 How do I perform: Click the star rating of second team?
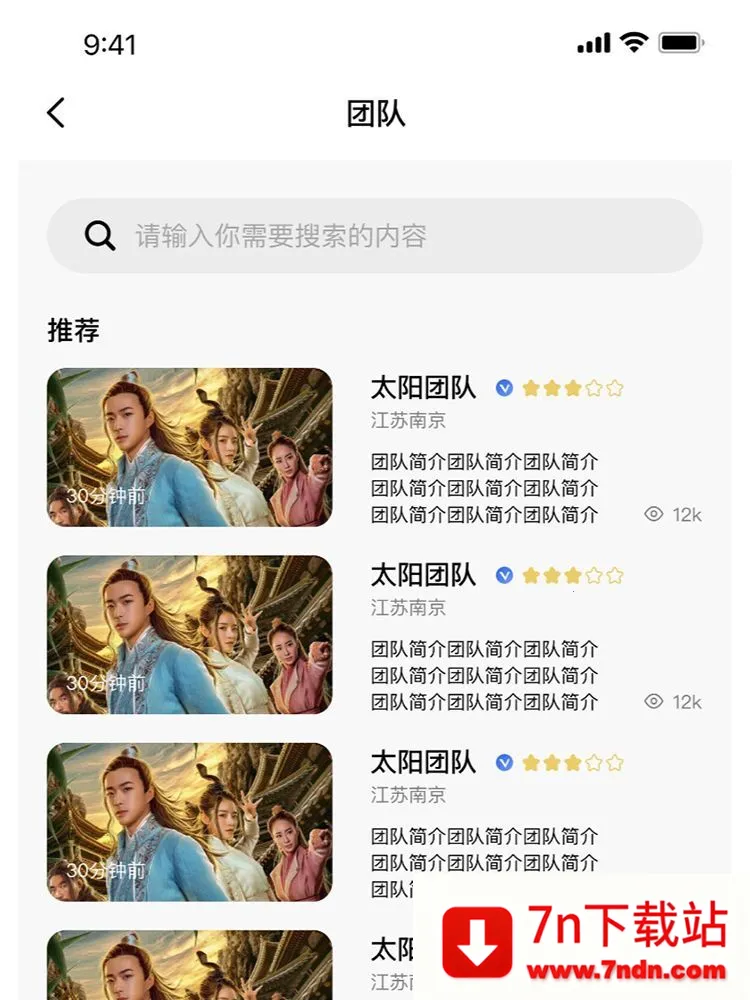[x=572, y=575]
